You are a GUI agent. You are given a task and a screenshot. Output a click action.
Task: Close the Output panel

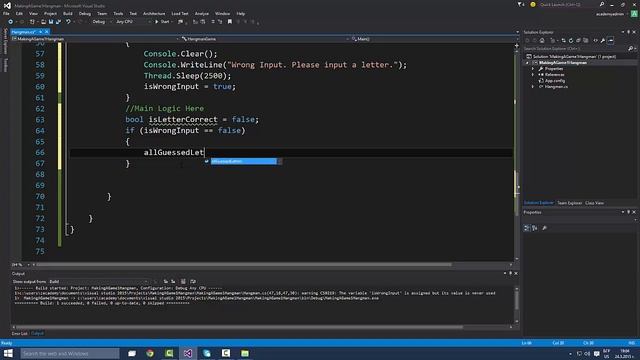516,273
